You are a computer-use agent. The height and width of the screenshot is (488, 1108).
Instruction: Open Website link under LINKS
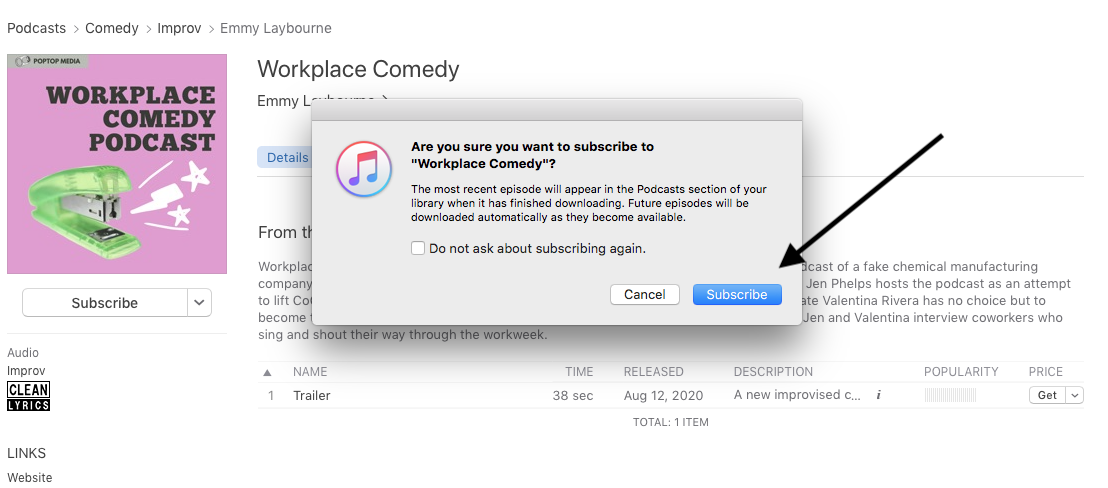tap(30, 477)
